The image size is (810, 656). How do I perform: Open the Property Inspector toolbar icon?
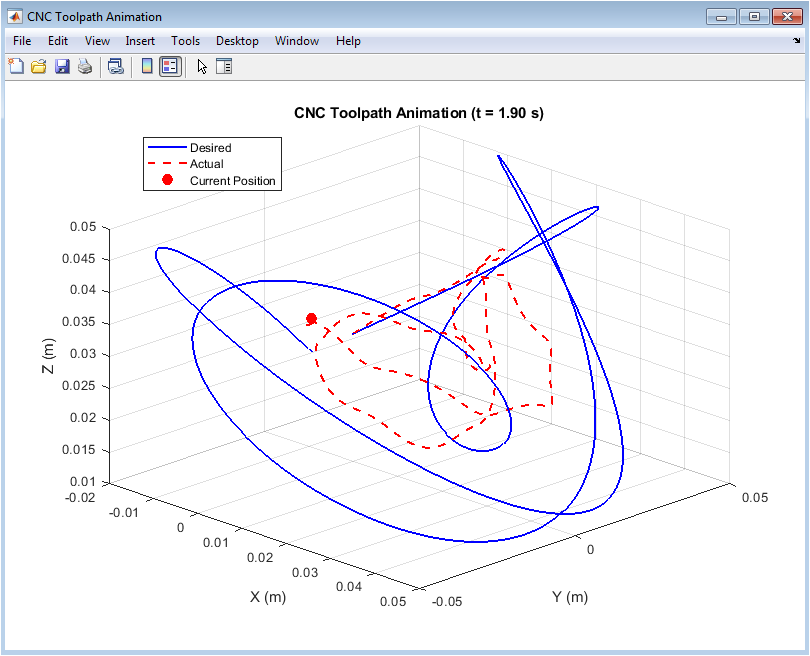pos(224,66)
